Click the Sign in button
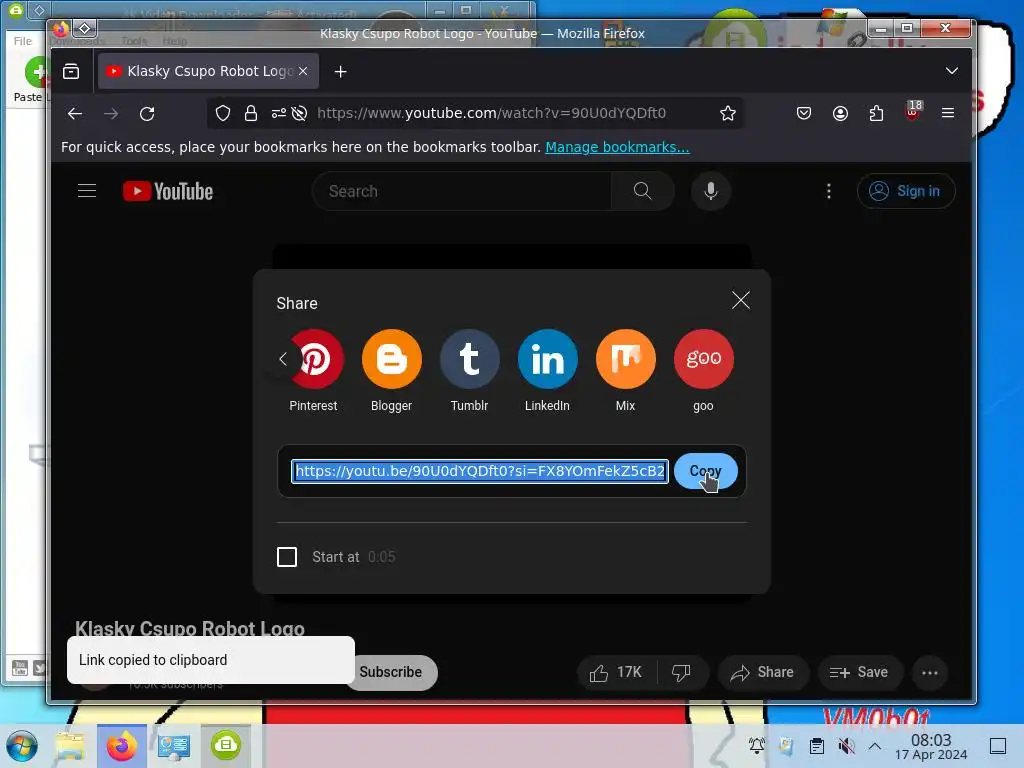The image size is (1024, 768). tap(906, 191)
